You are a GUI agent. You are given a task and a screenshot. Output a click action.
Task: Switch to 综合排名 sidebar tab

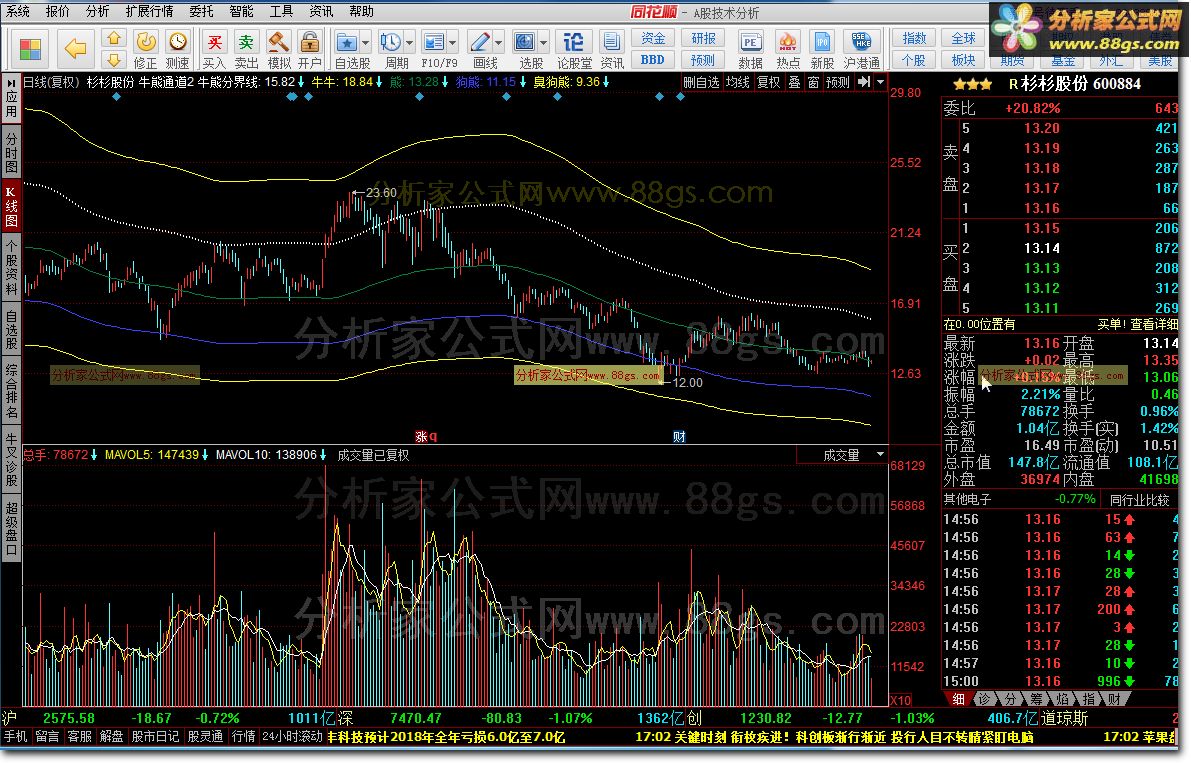click(x=11, y=392)
